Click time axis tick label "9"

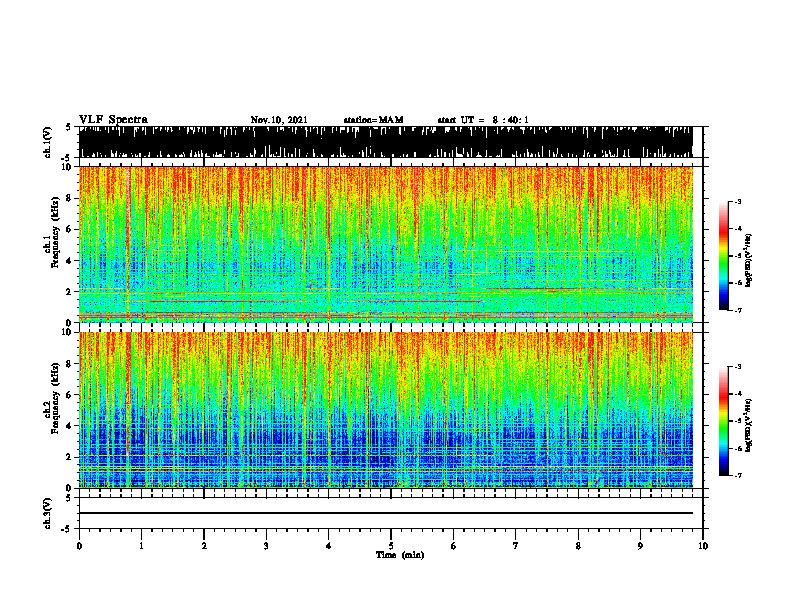tap(640, 546)
